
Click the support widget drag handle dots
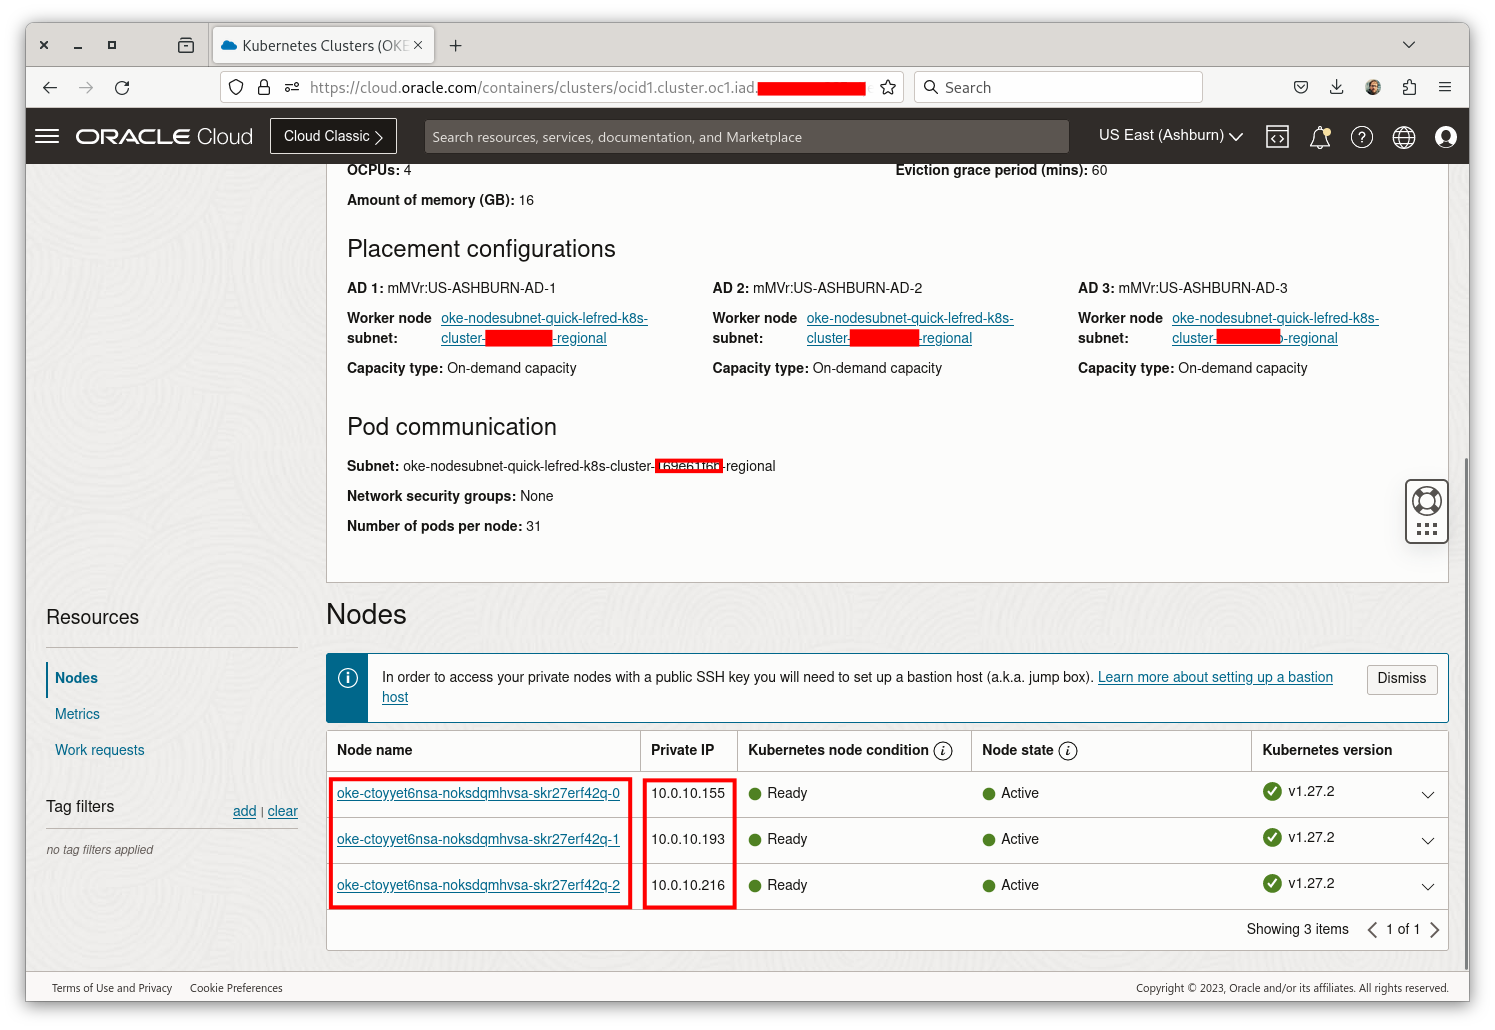pos(1427,529)
